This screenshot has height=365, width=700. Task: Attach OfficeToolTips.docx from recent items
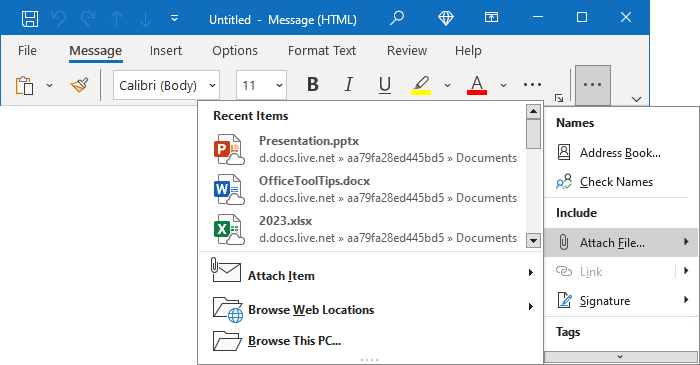tap(365, 189)
